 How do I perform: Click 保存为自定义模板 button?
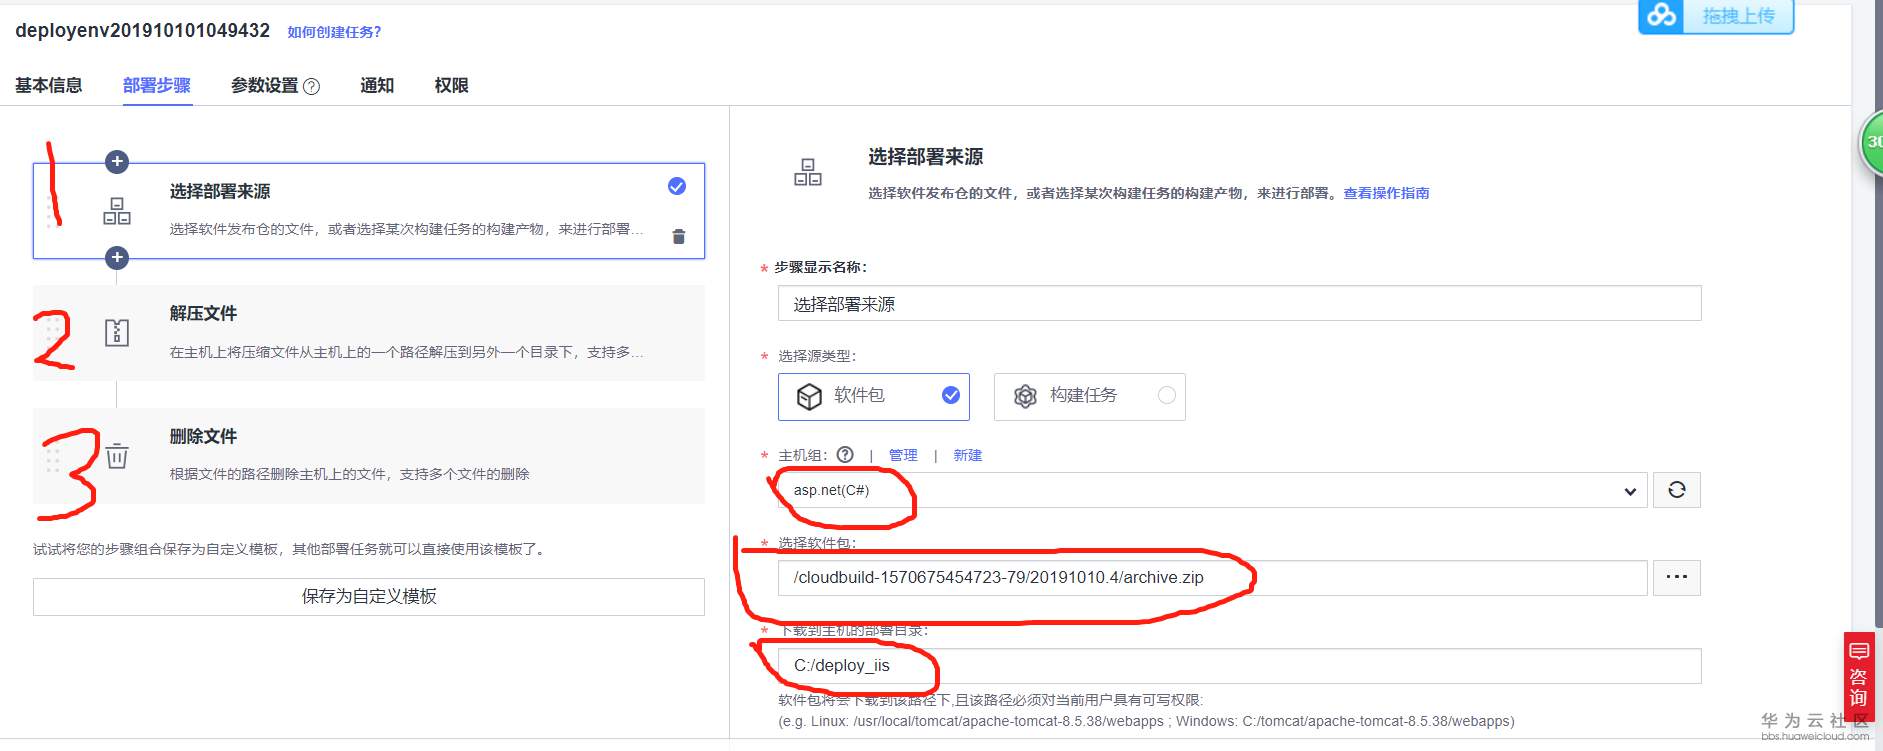pos(369,597)
